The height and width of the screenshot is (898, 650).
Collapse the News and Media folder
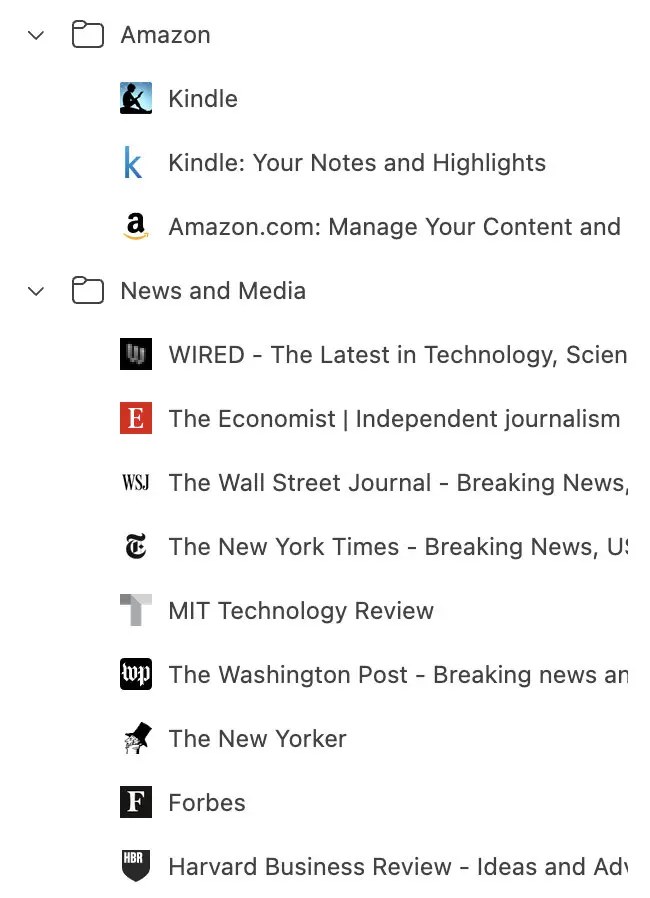click(37, 291)
